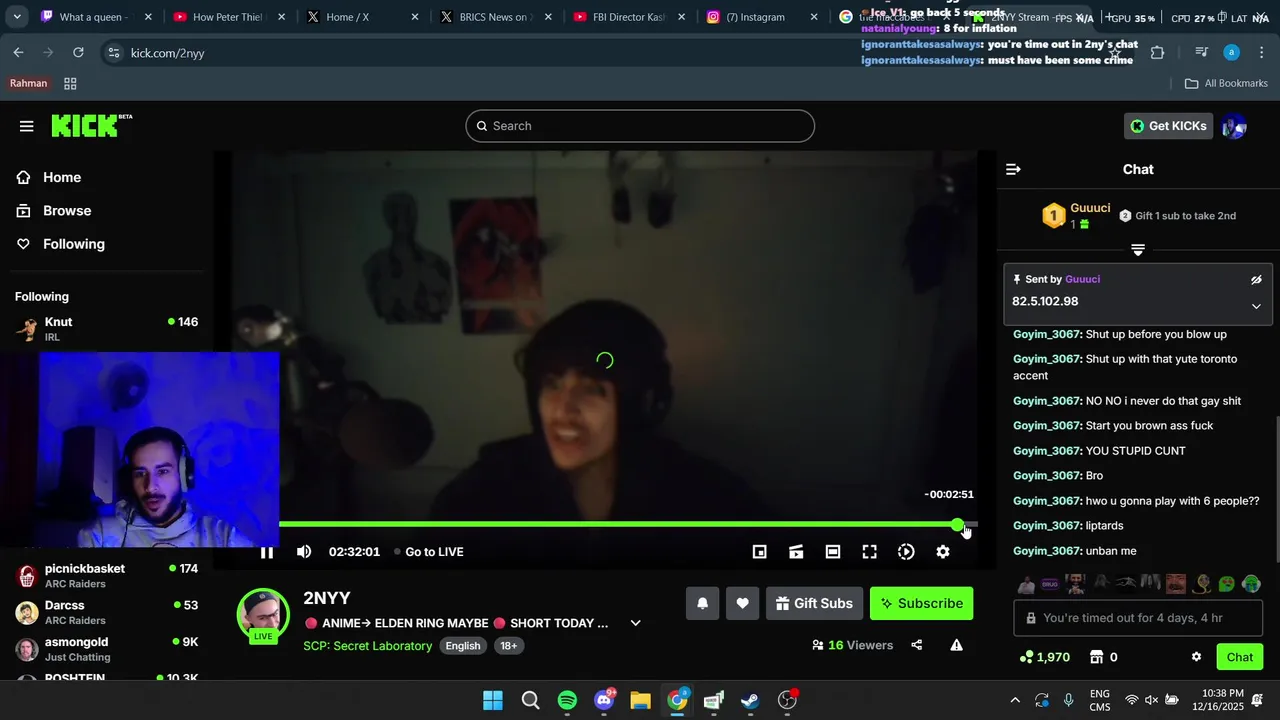The width and height of the screenshot is (1280, 720).
Task: Click the Get KICKs button
Action: pos(1169,126)
